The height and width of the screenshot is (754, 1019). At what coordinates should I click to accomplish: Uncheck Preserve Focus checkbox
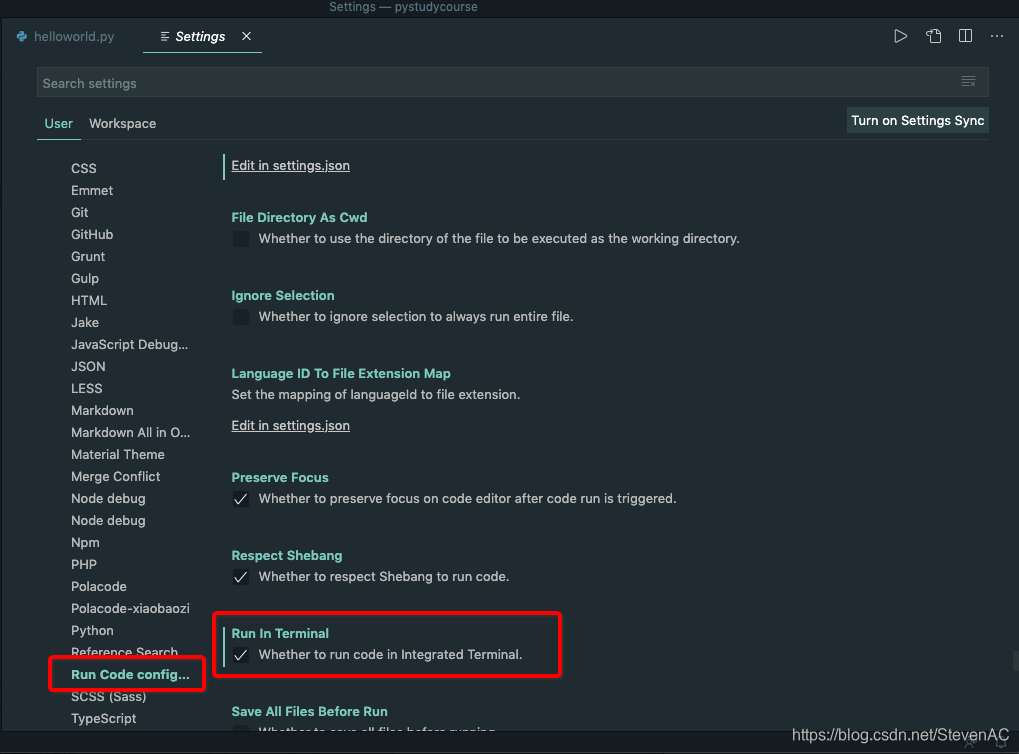click(x=240, y=499)
